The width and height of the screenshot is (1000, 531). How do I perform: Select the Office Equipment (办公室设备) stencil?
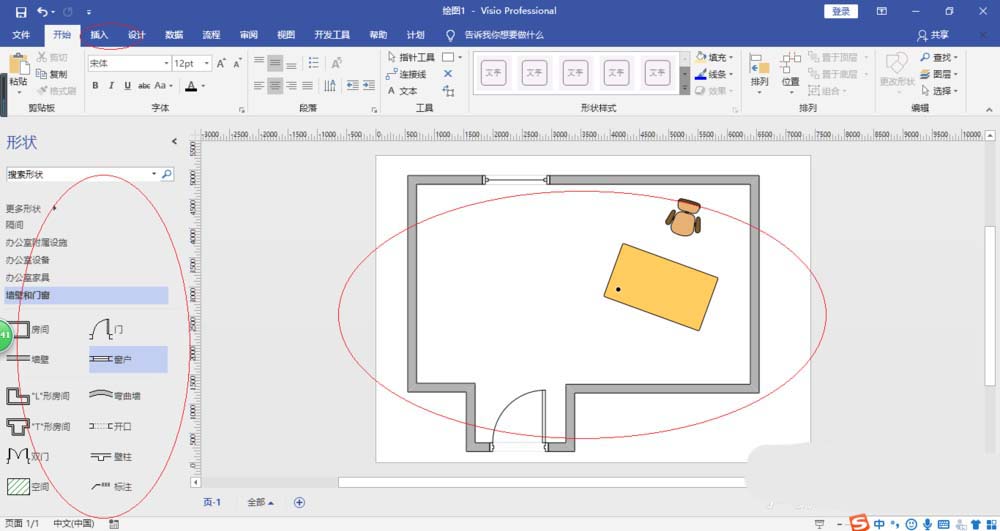pyautogui.click(x=27, y=260)
